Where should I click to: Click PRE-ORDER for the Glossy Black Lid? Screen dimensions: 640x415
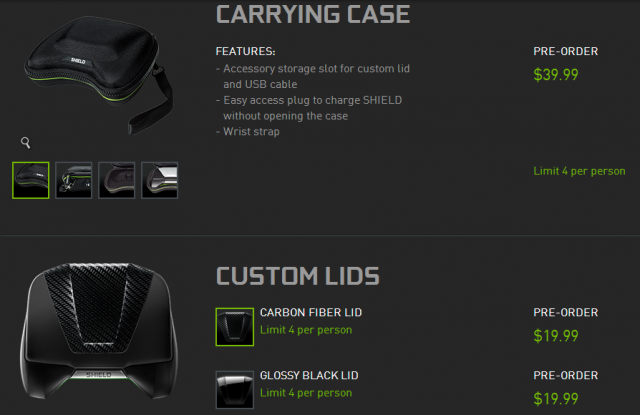(x=565, y=375)
